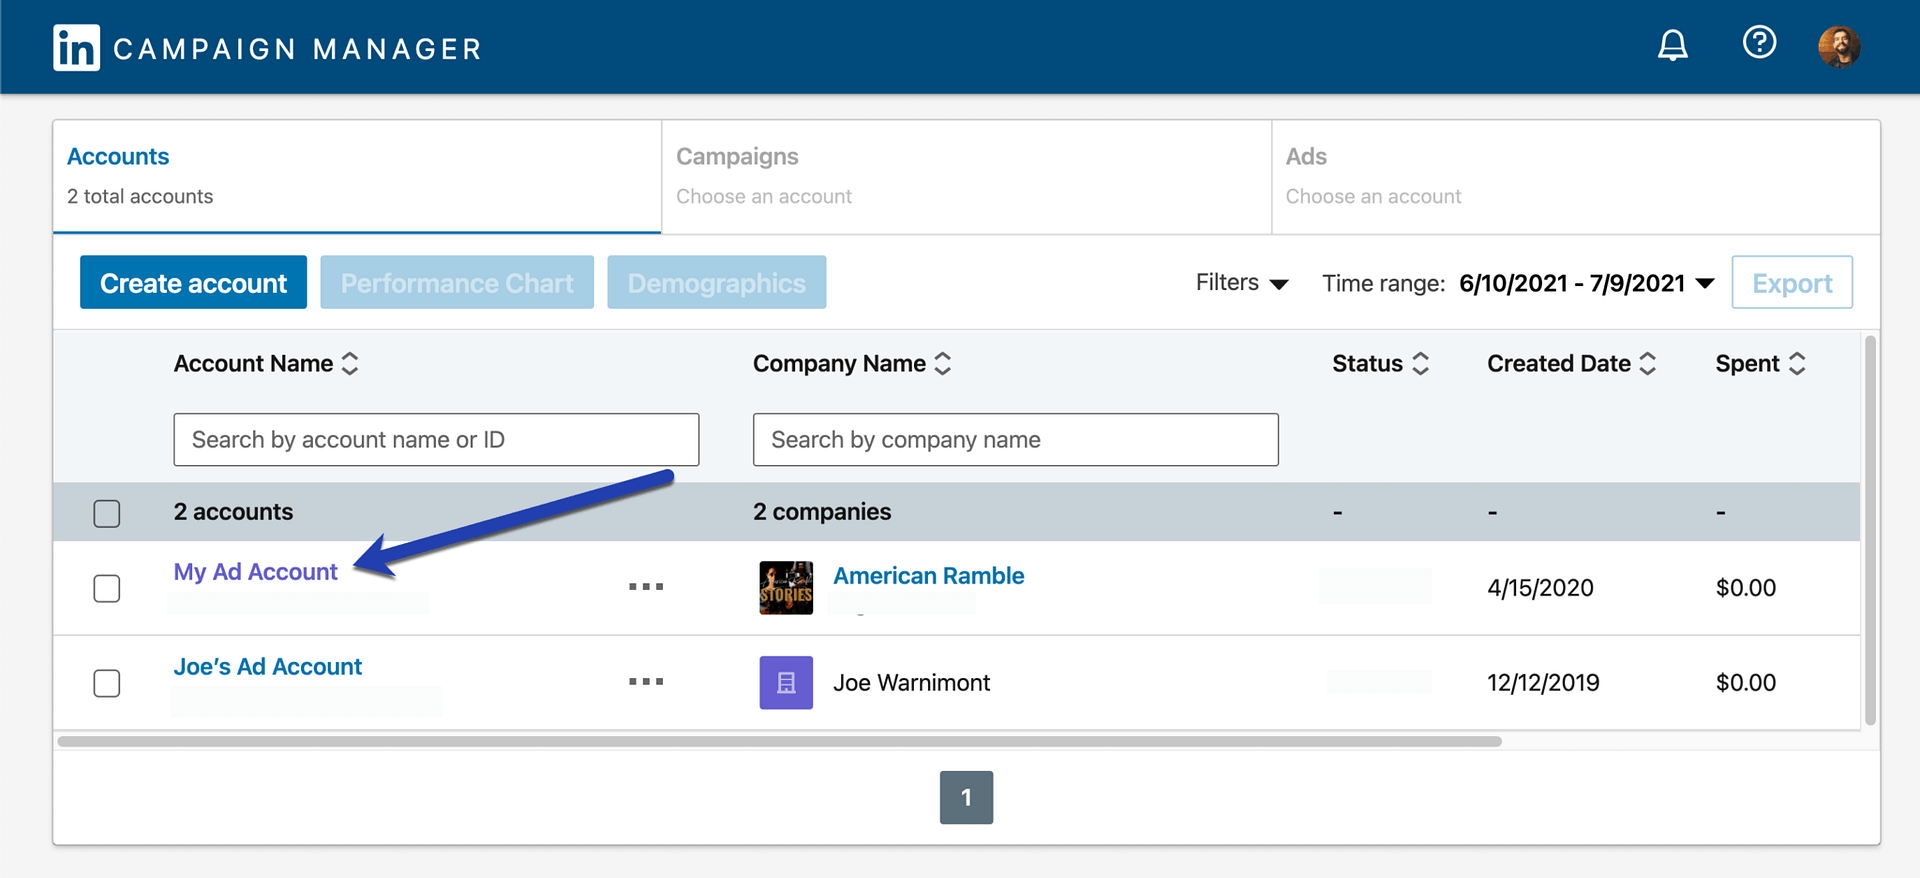This screenshot has height=878, width=1920.
Task: Open more options for Joe's Ad Account
Action: coord(646,682)
